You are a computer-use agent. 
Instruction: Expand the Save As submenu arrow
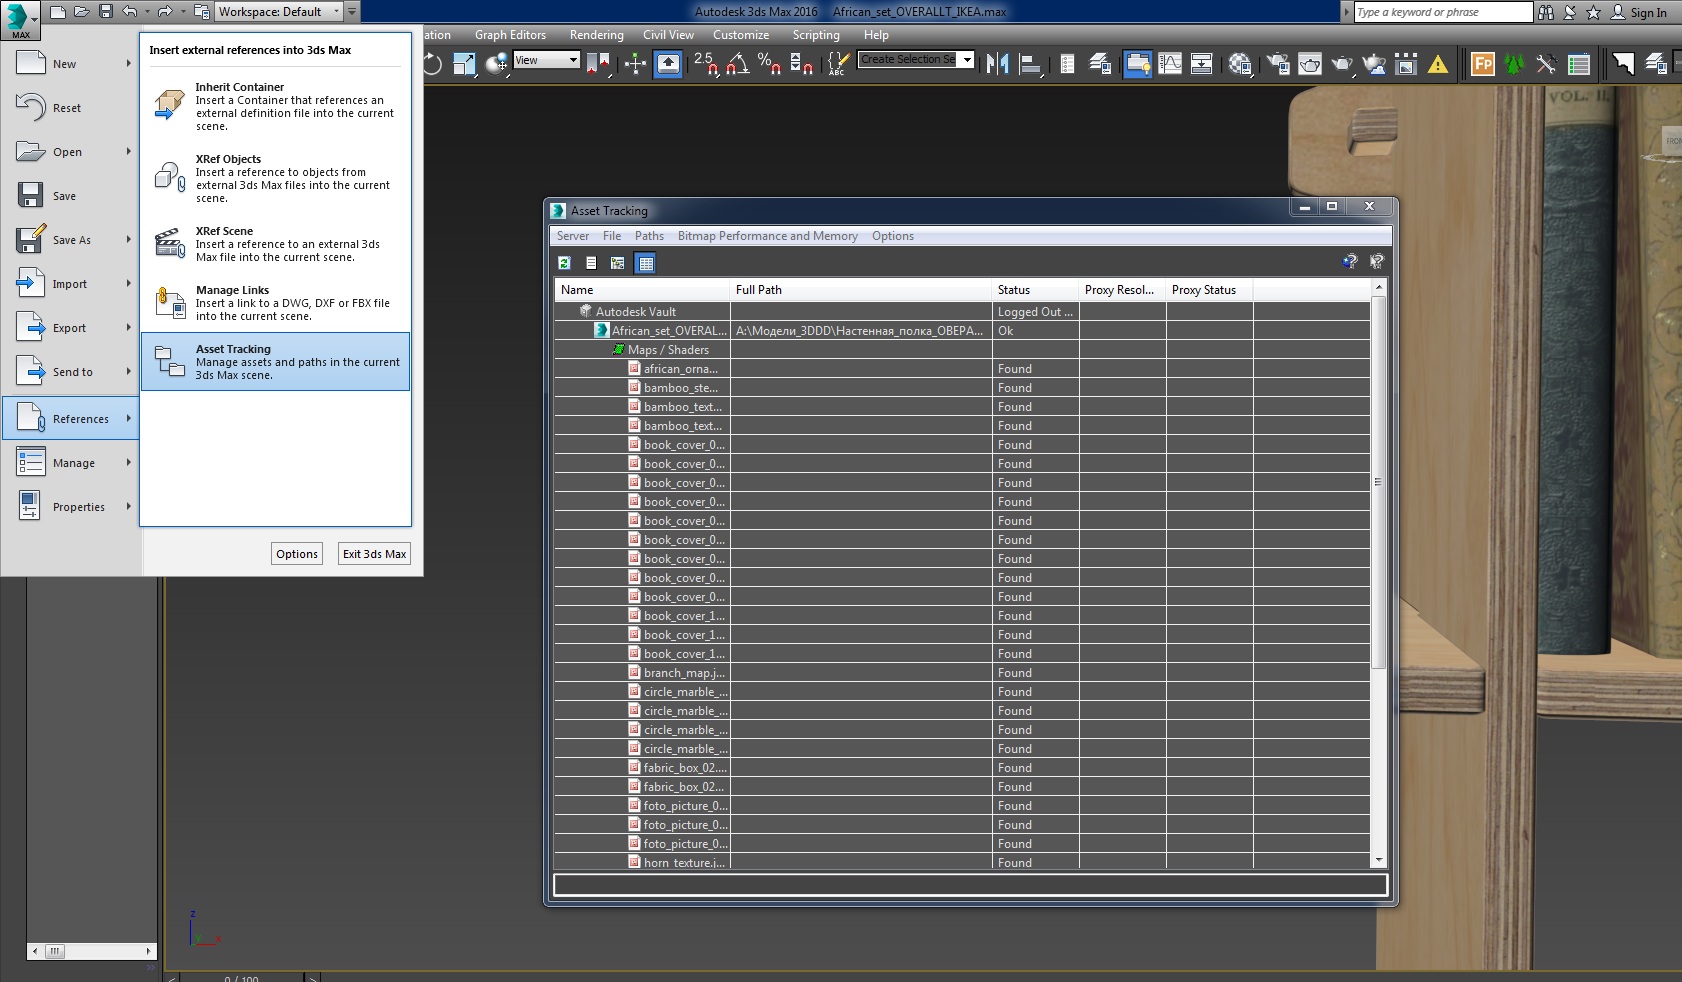[x=129, y=239]
